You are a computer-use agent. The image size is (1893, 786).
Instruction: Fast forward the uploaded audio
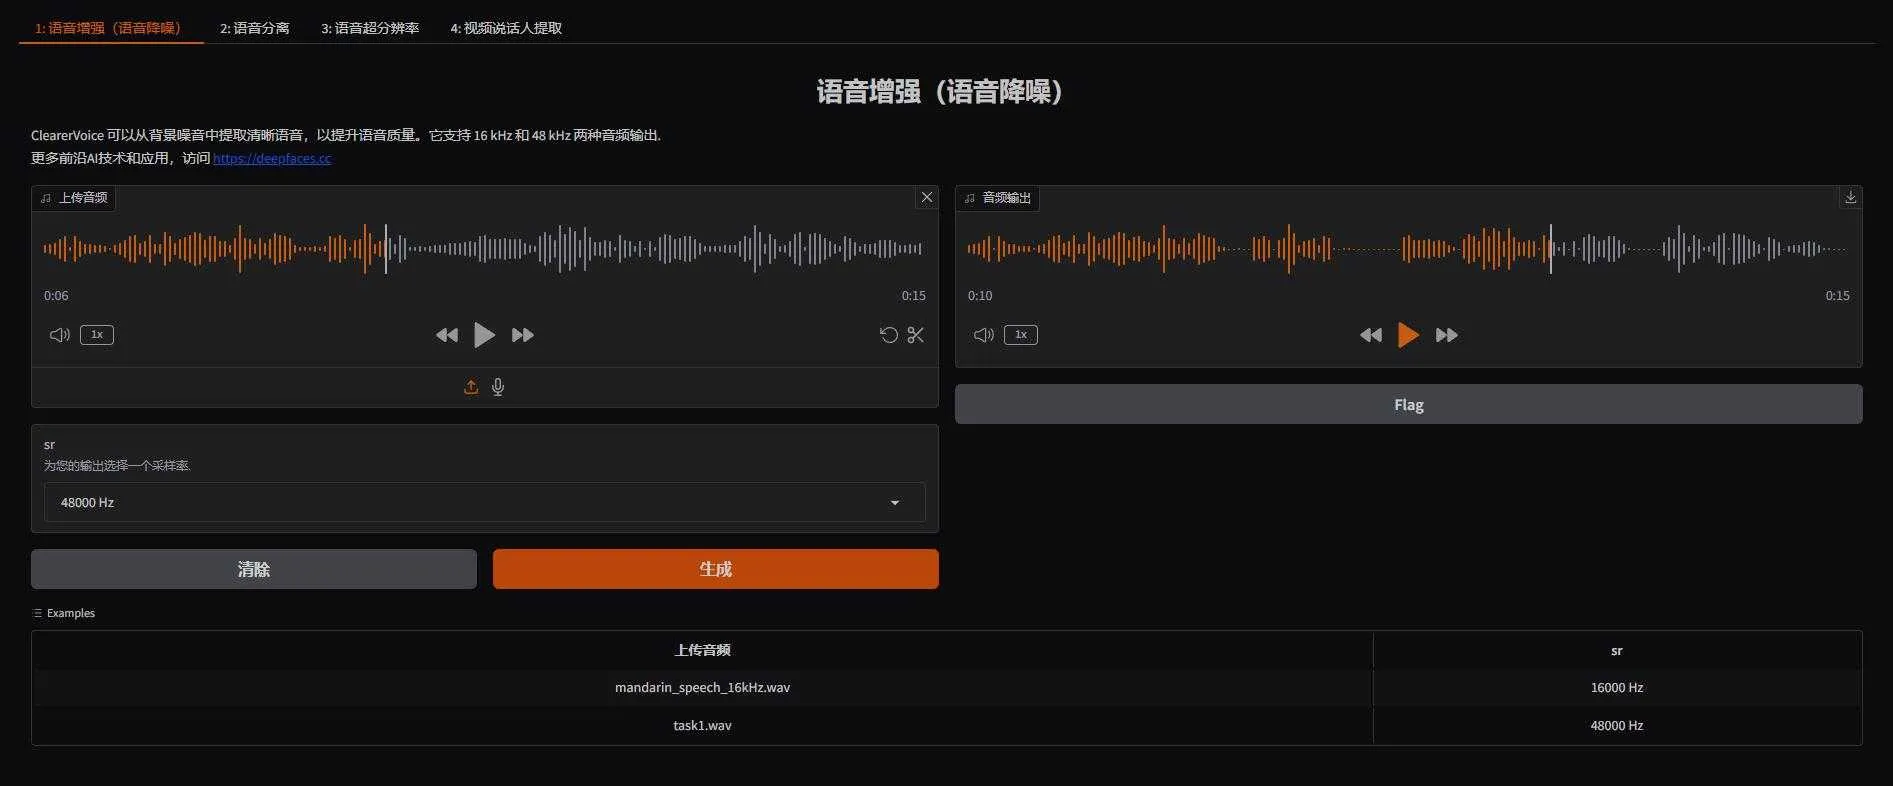tap(523, 335)
